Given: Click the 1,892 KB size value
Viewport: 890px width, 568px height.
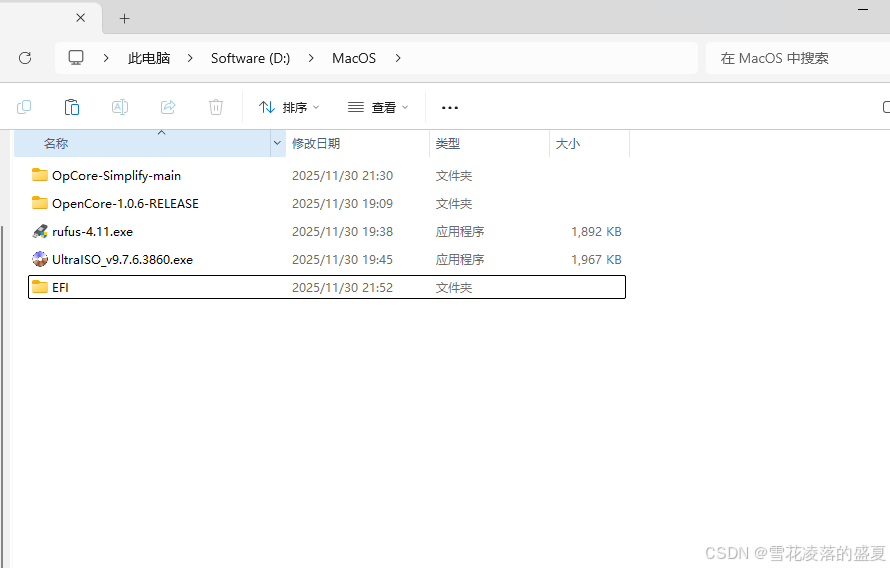Looking at the screenshot, I should 596,232.
